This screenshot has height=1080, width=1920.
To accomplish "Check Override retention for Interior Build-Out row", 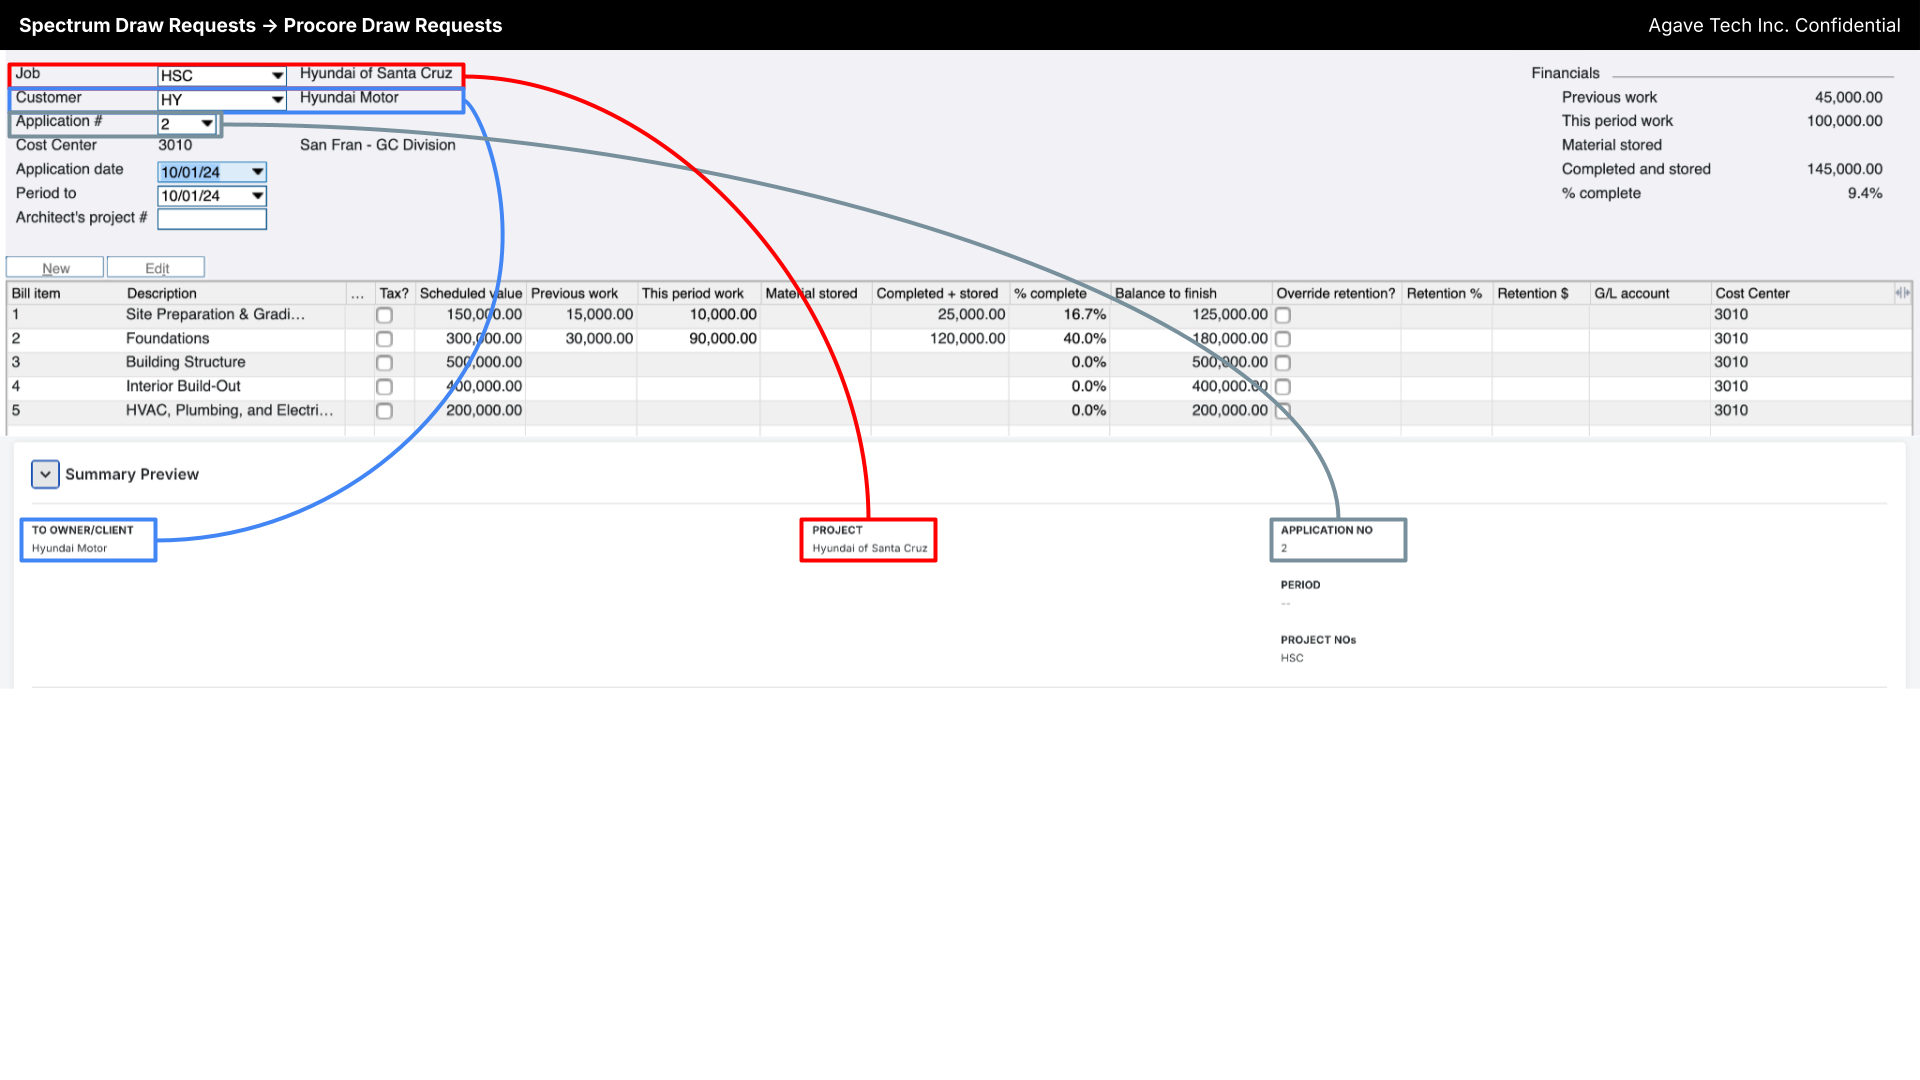I will click(x=1283, y=387).
